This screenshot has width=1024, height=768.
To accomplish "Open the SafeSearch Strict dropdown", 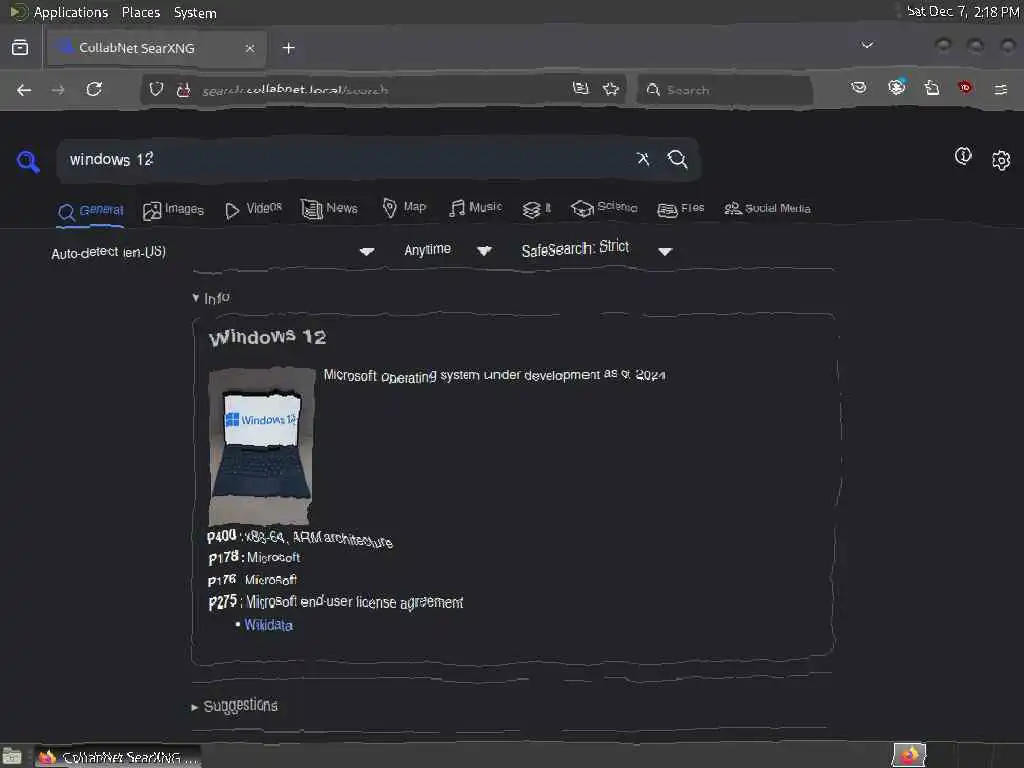I will pyautogui.click(x=596, y=249).
